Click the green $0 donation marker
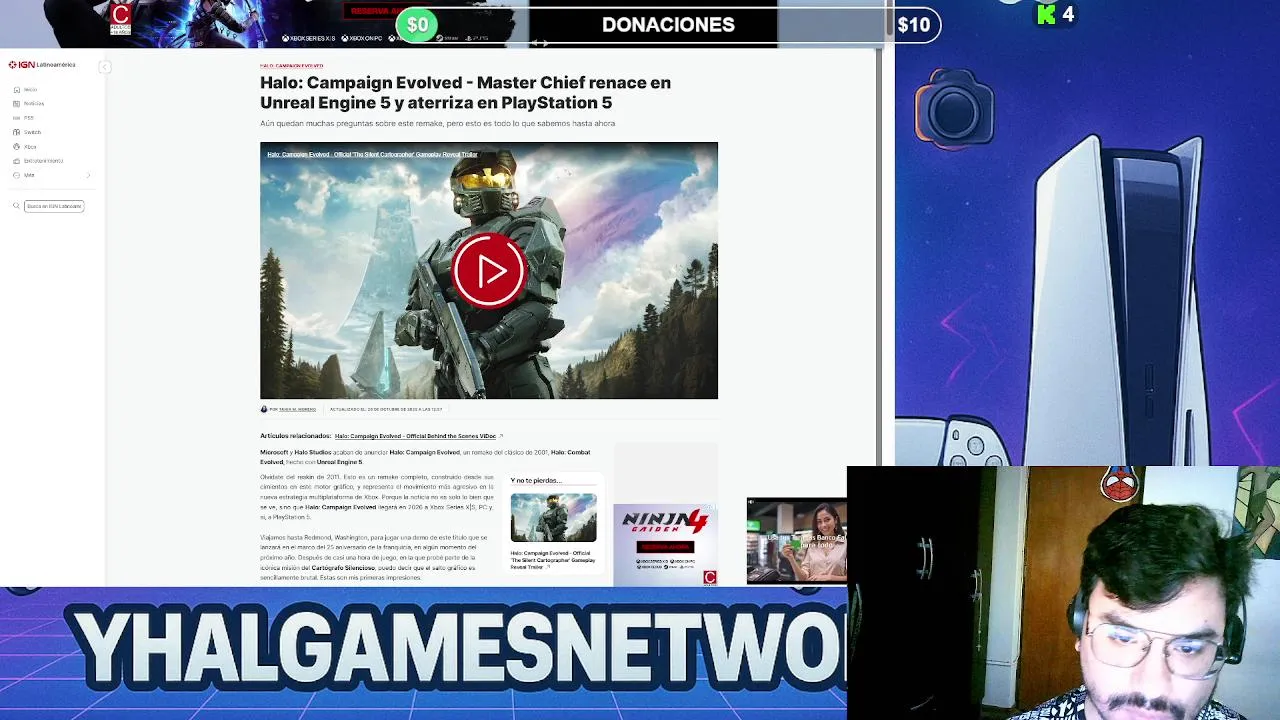The height and width of the screenshot is (720, 1280). tap(417, 25)
